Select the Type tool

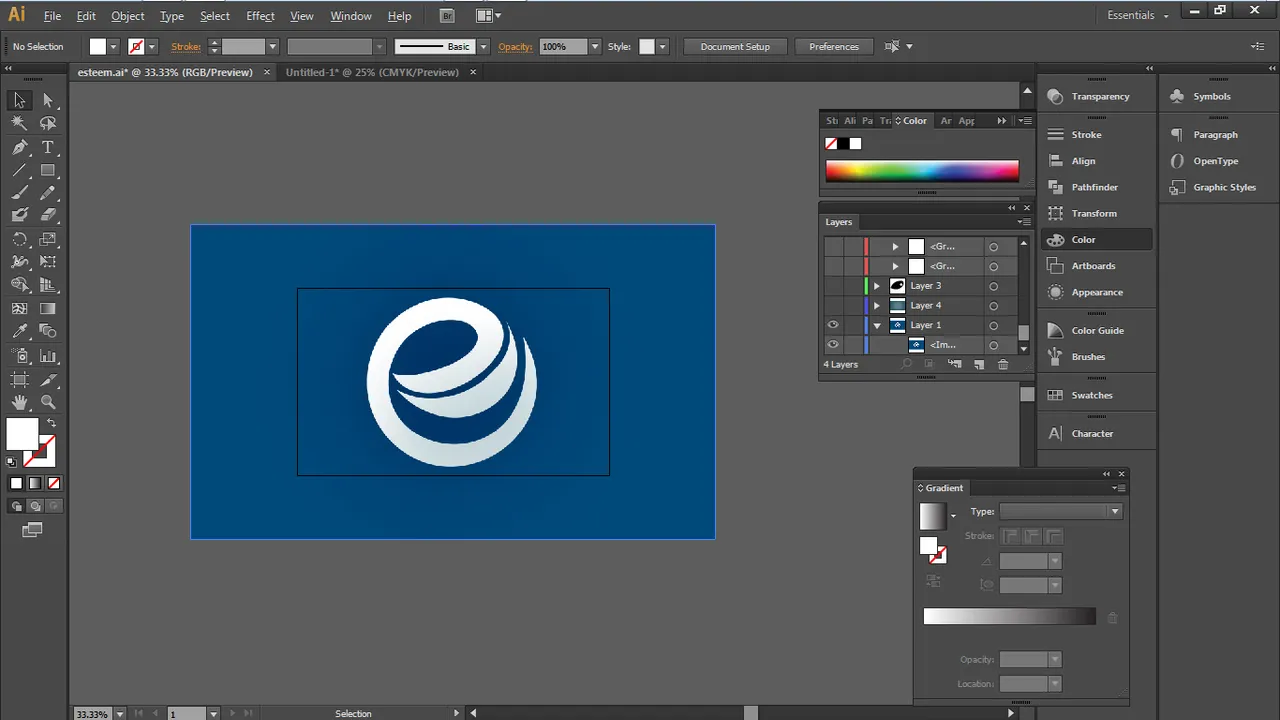[48, 147]
